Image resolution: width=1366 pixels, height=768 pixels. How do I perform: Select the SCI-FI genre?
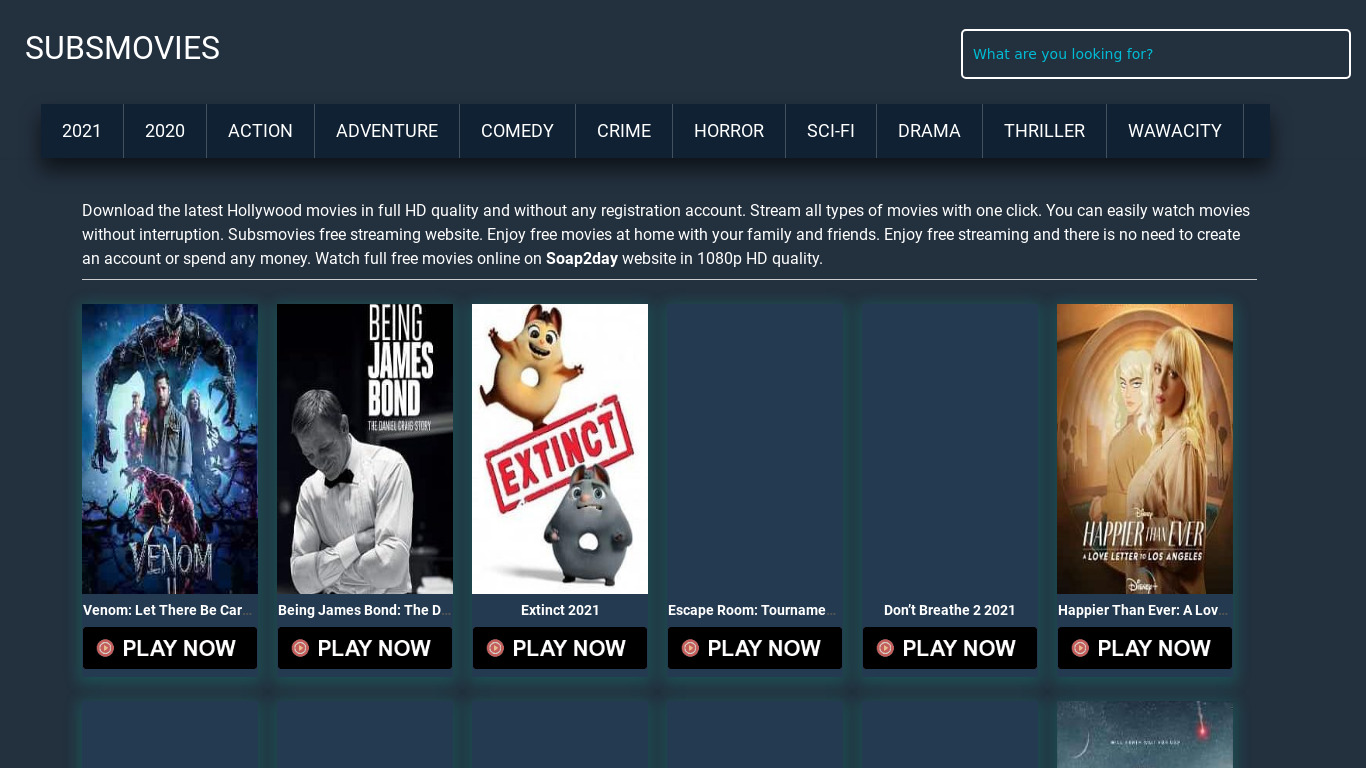[831, 131]
